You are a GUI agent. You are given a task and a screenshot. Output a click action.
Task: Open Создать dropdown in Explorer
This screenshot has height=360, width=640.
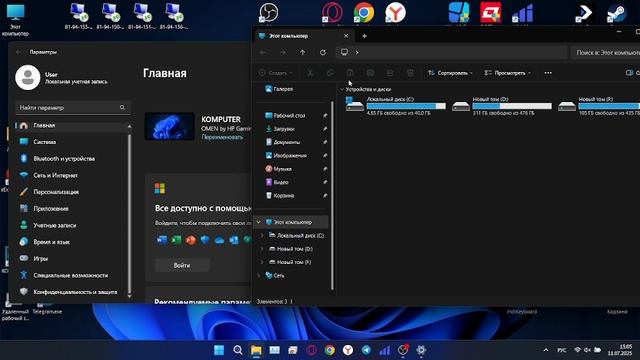click(276, 73)
